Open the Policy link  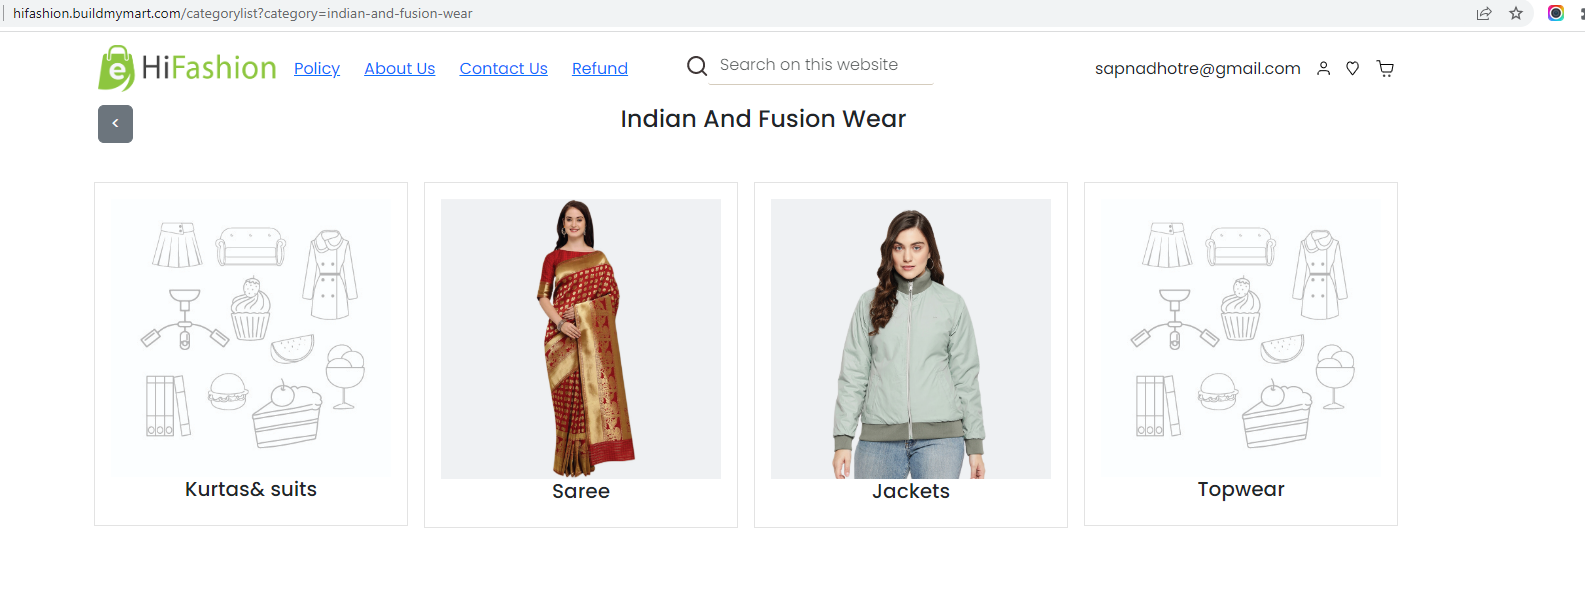click(x=317, y=68)
